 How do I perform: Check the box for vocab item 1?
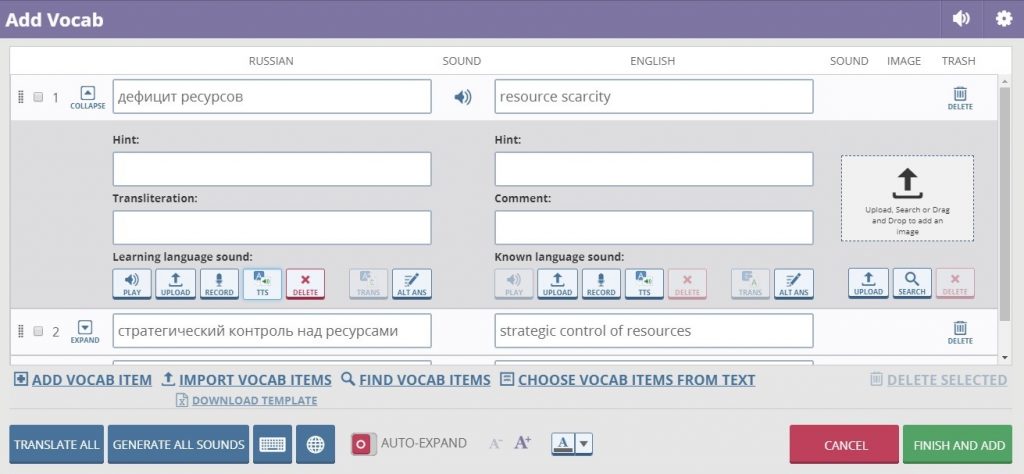click(x=38, y=98)
